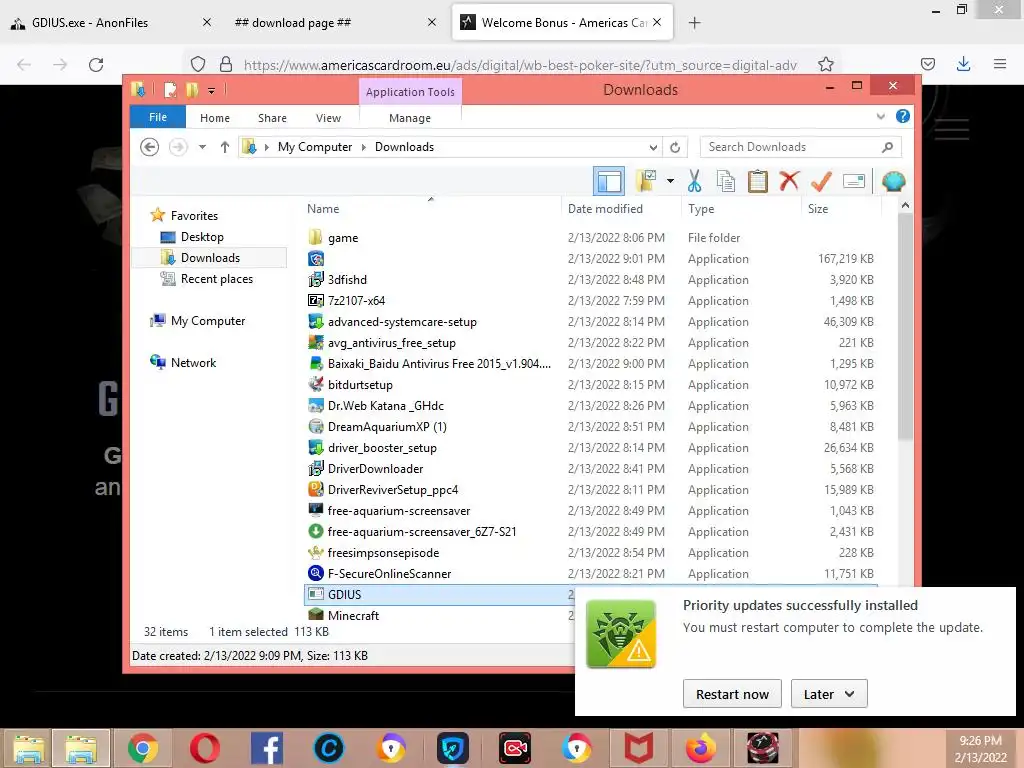Click the Rename icon in Explorer toolbar
Viewport: 1024px width, 768px height.
pyautogui.click(x=854, y=181)
